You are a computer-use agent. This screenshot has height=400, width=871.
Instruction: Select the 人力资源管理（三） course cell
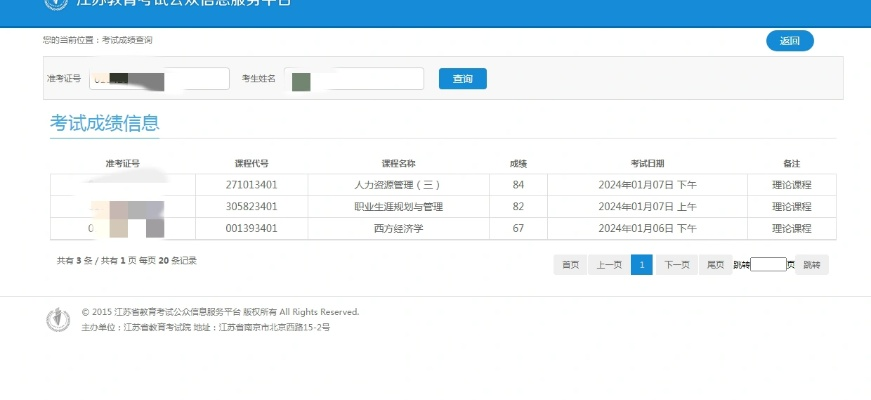(x=398, y=185)
